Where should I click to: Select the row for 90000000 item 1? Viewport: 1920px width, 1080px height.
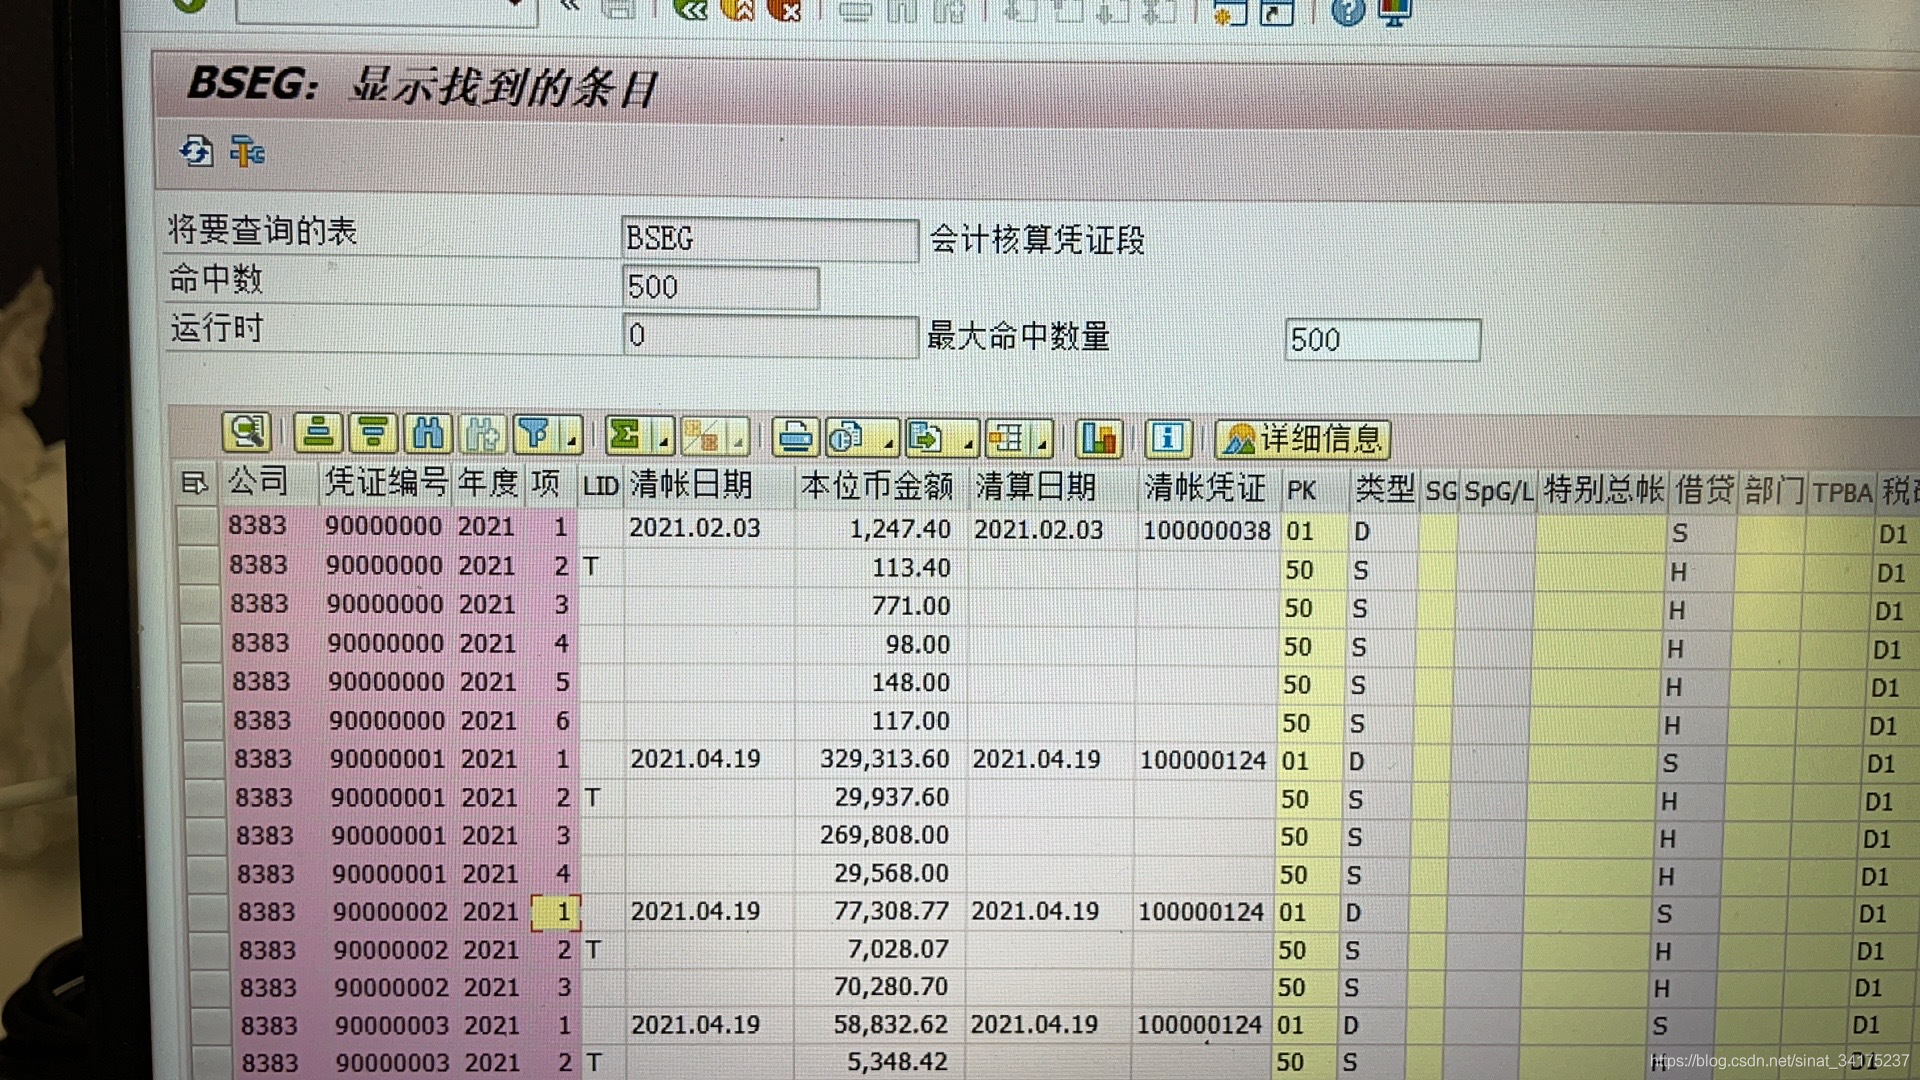pos(197,525)
